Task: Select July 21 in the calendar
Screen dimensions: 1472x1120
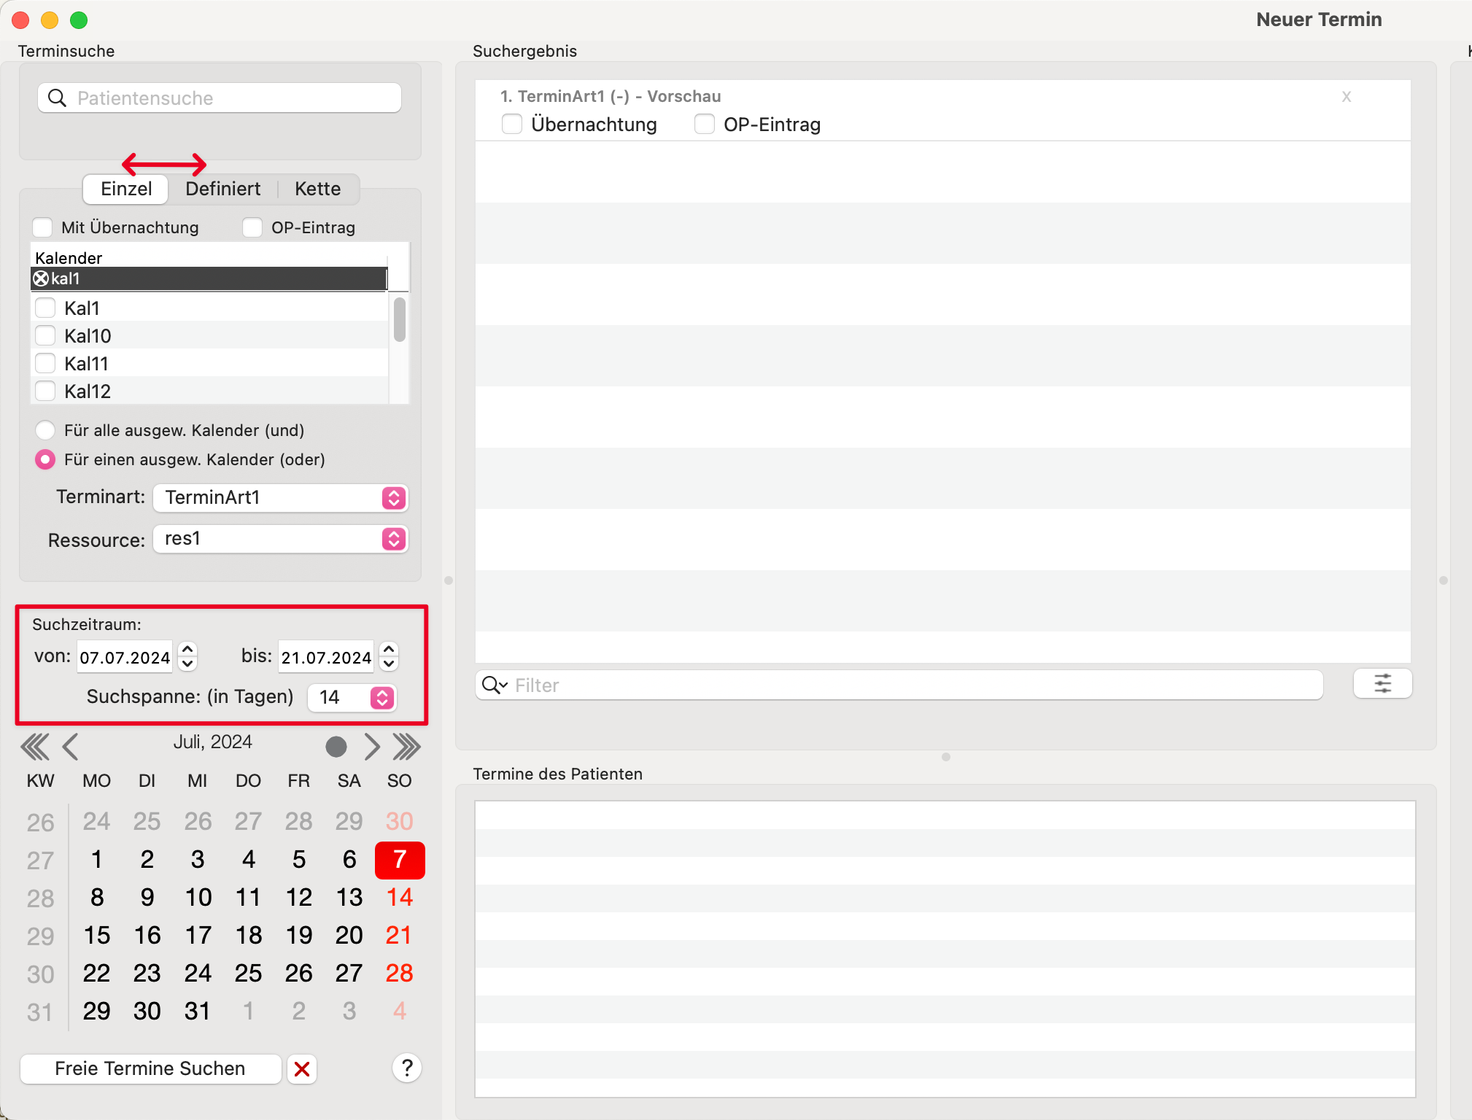Action: [x=399, y=936]
